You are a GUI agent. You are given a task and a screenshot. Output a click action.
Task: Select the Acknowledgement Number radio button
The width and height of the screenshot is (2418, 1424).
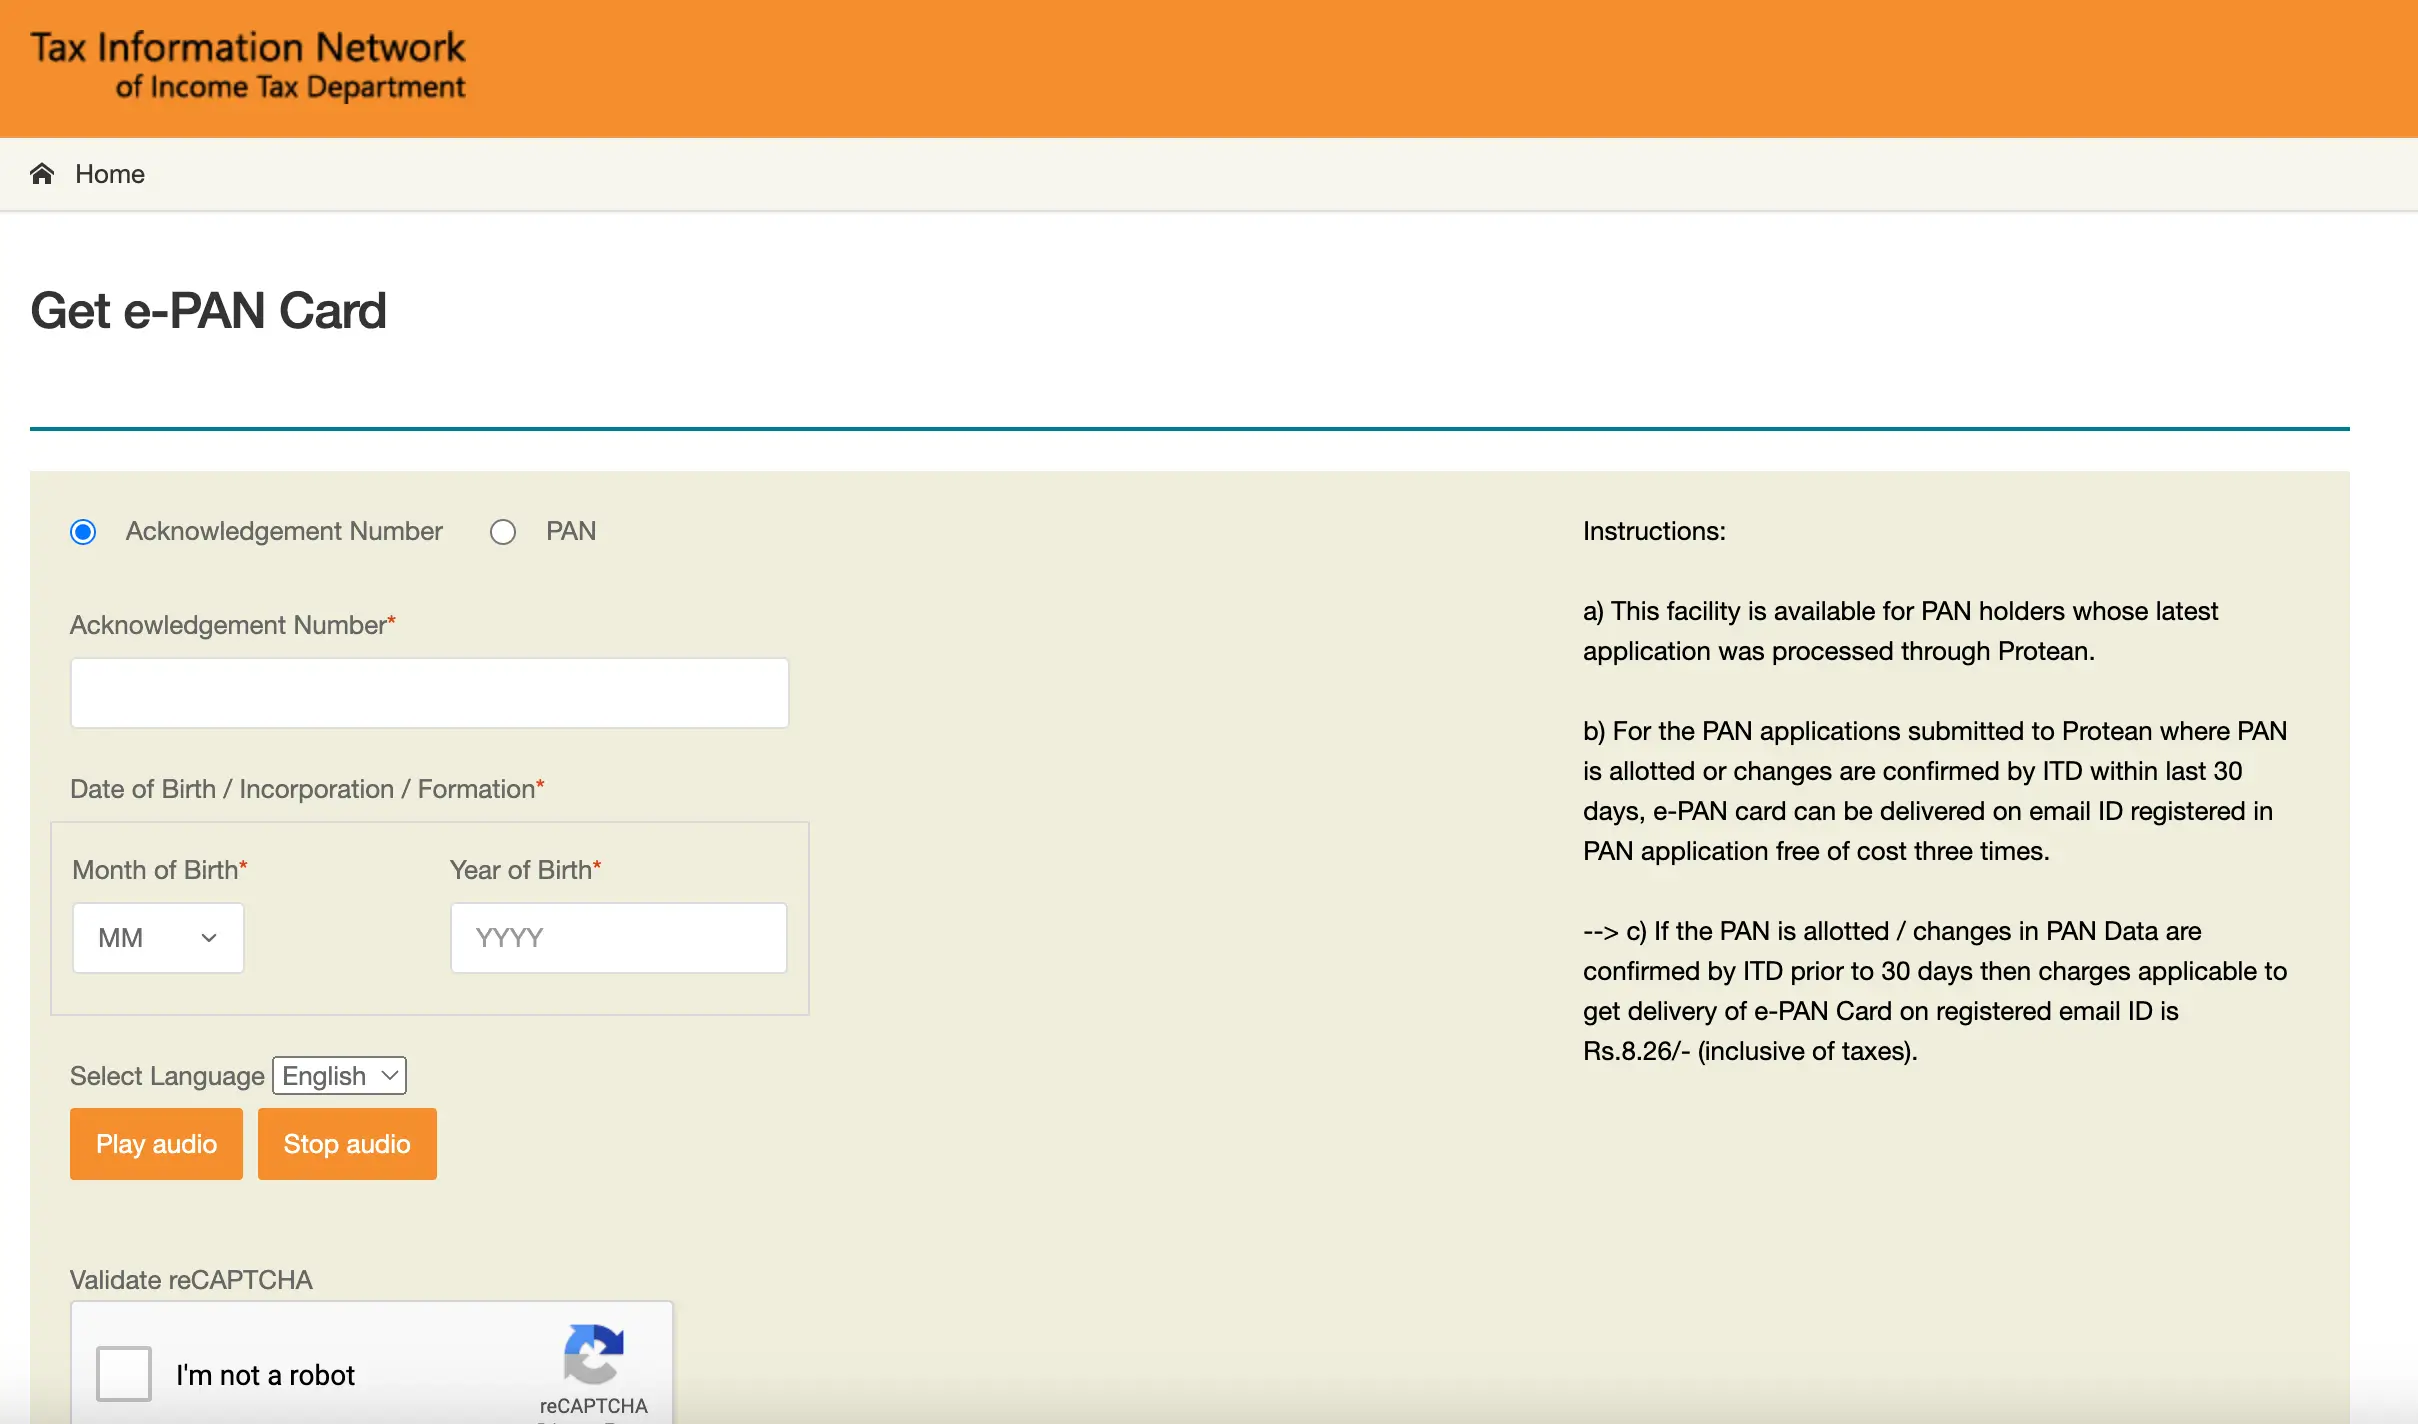(83, 531)
